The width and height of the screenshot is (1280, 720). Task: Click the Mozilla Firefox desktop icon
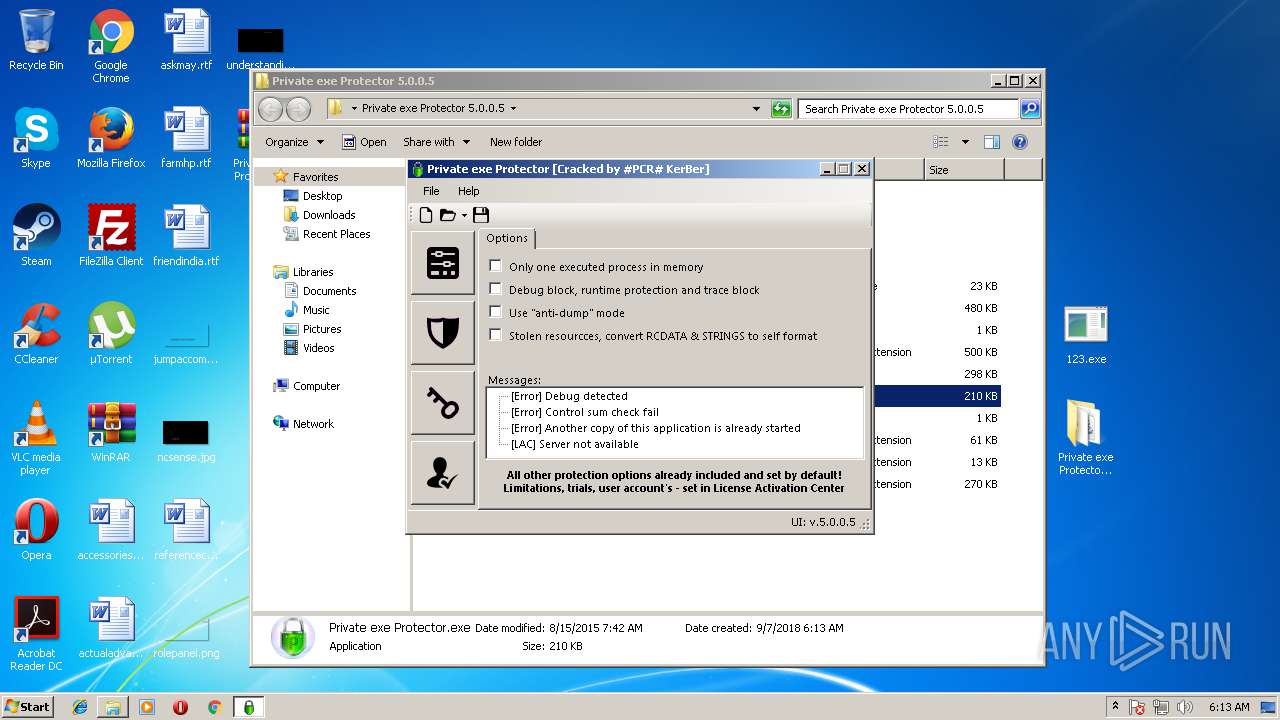[111, 138]
